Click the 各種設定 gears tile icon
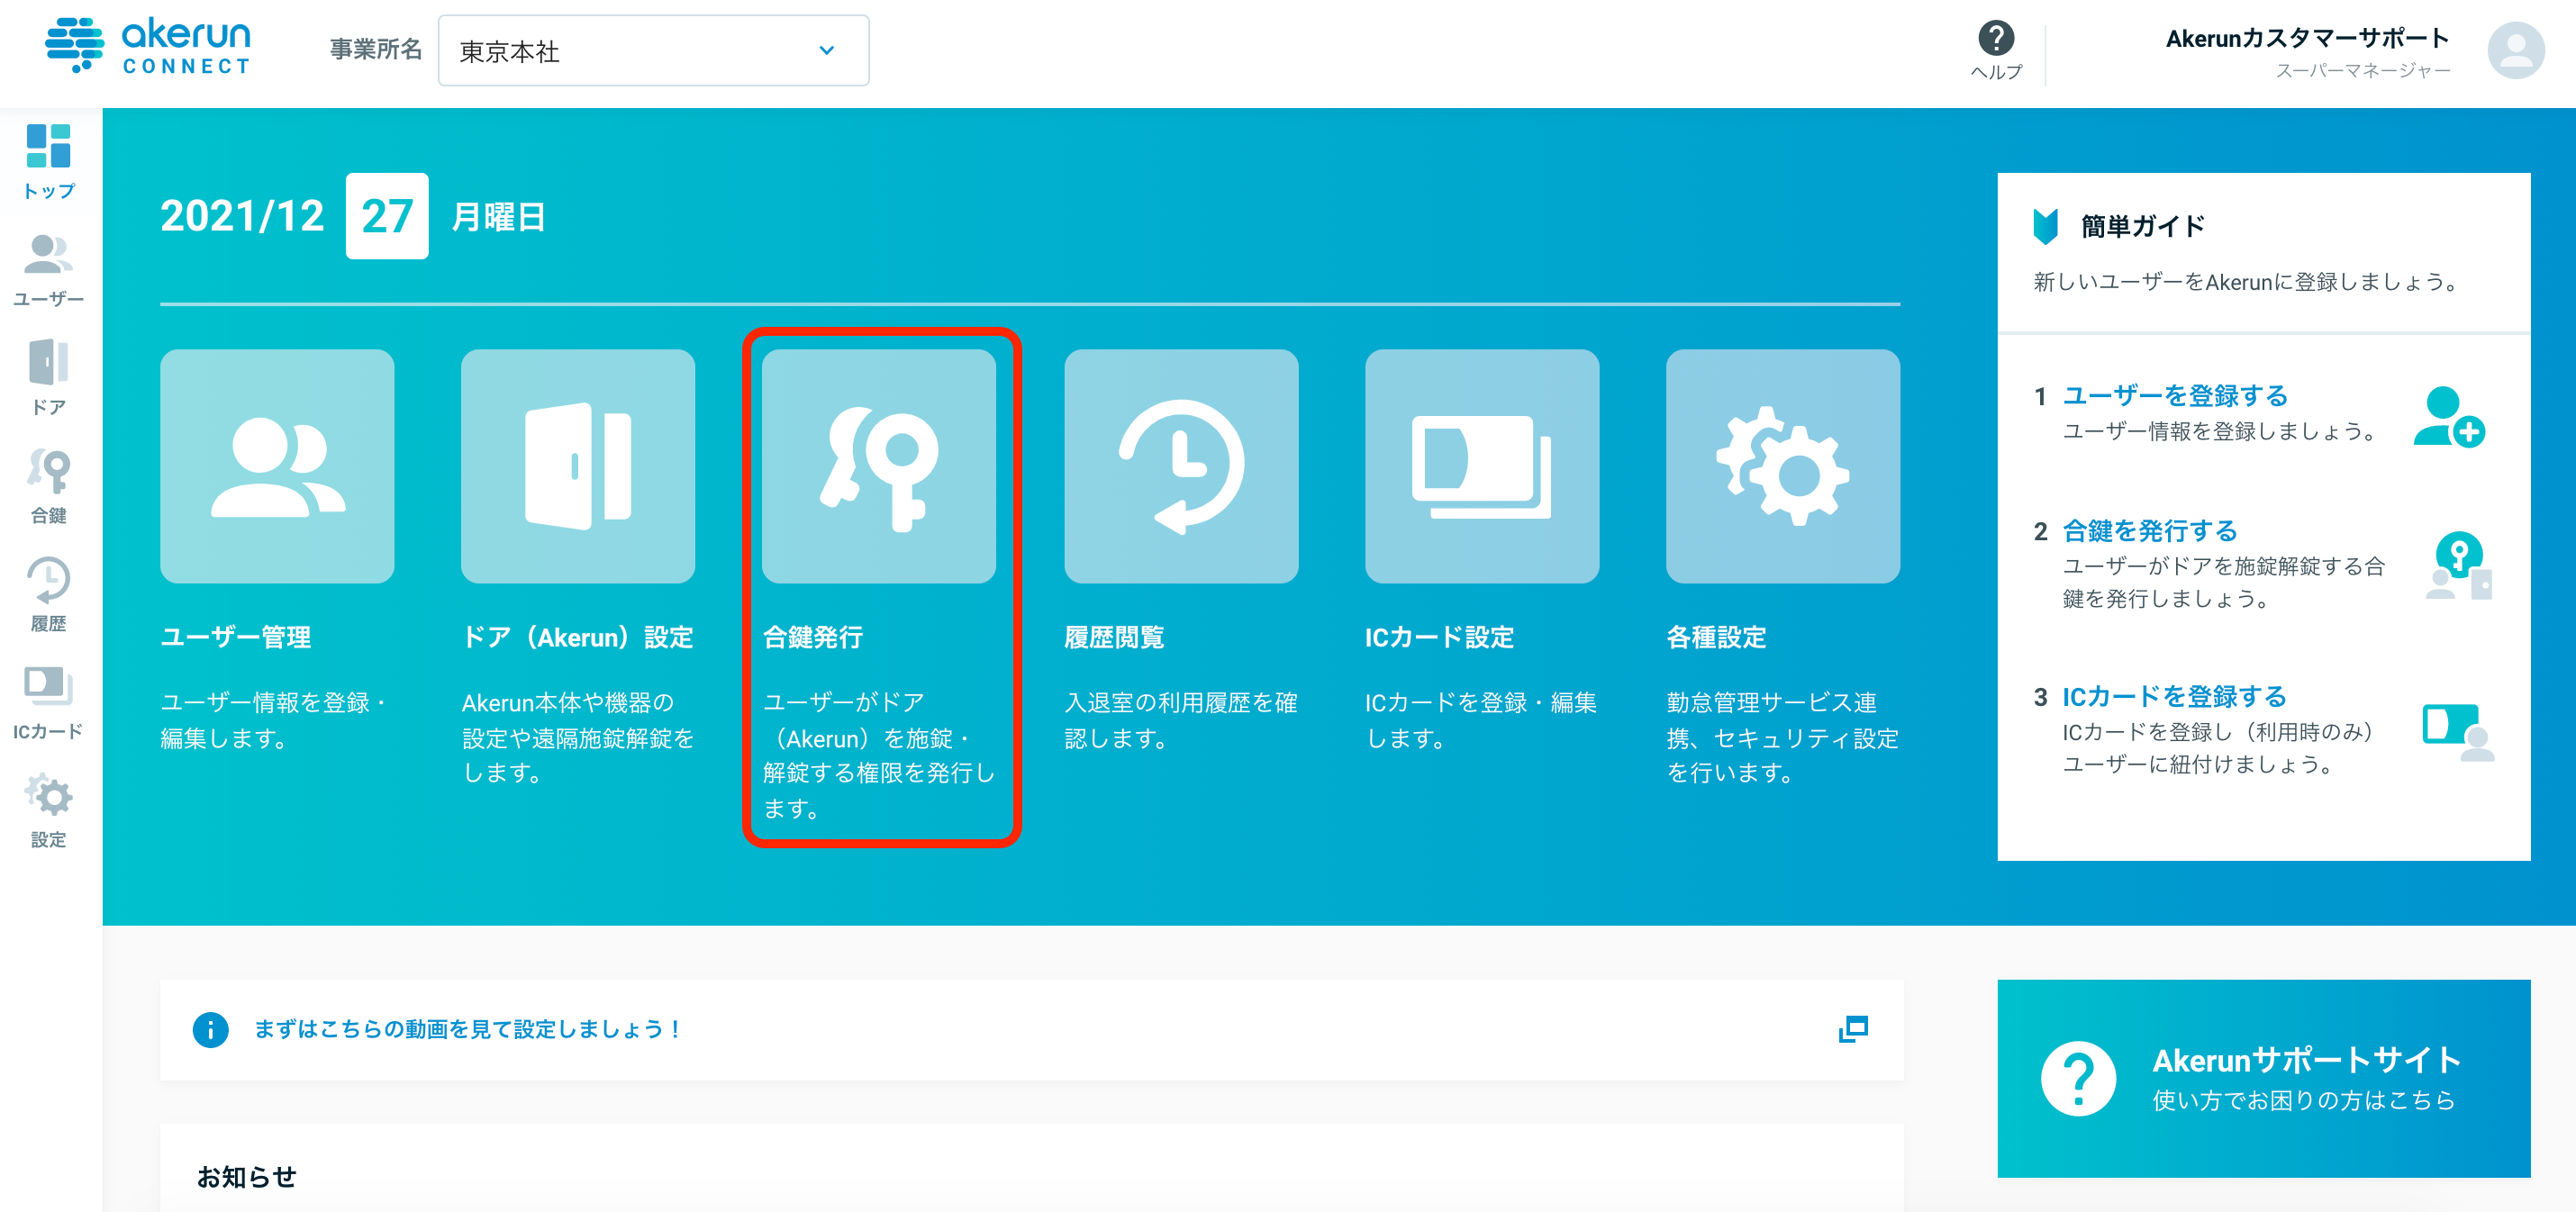The width and height of the screenshot is (2576, 1212). pyautogui.click(x=1783, y=466)
